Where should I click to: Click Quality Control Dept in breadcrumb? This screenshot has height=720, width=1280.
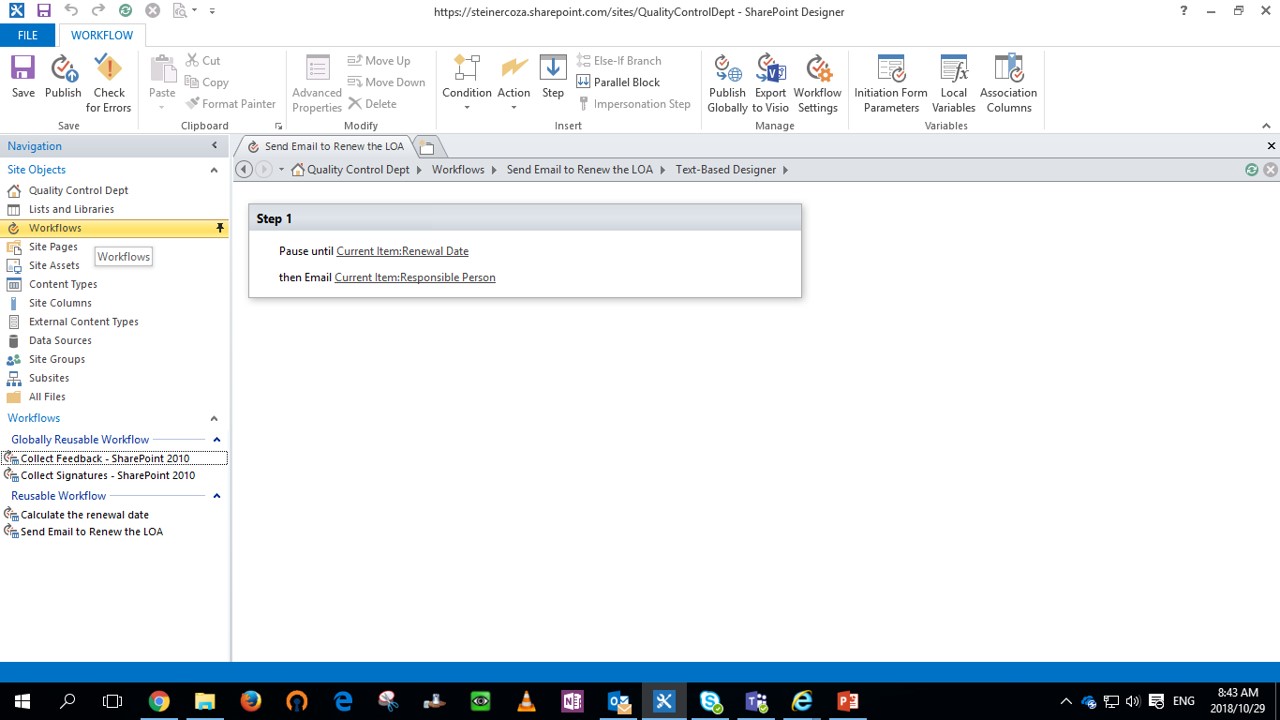pyautogui.click(x=358, y=170)
